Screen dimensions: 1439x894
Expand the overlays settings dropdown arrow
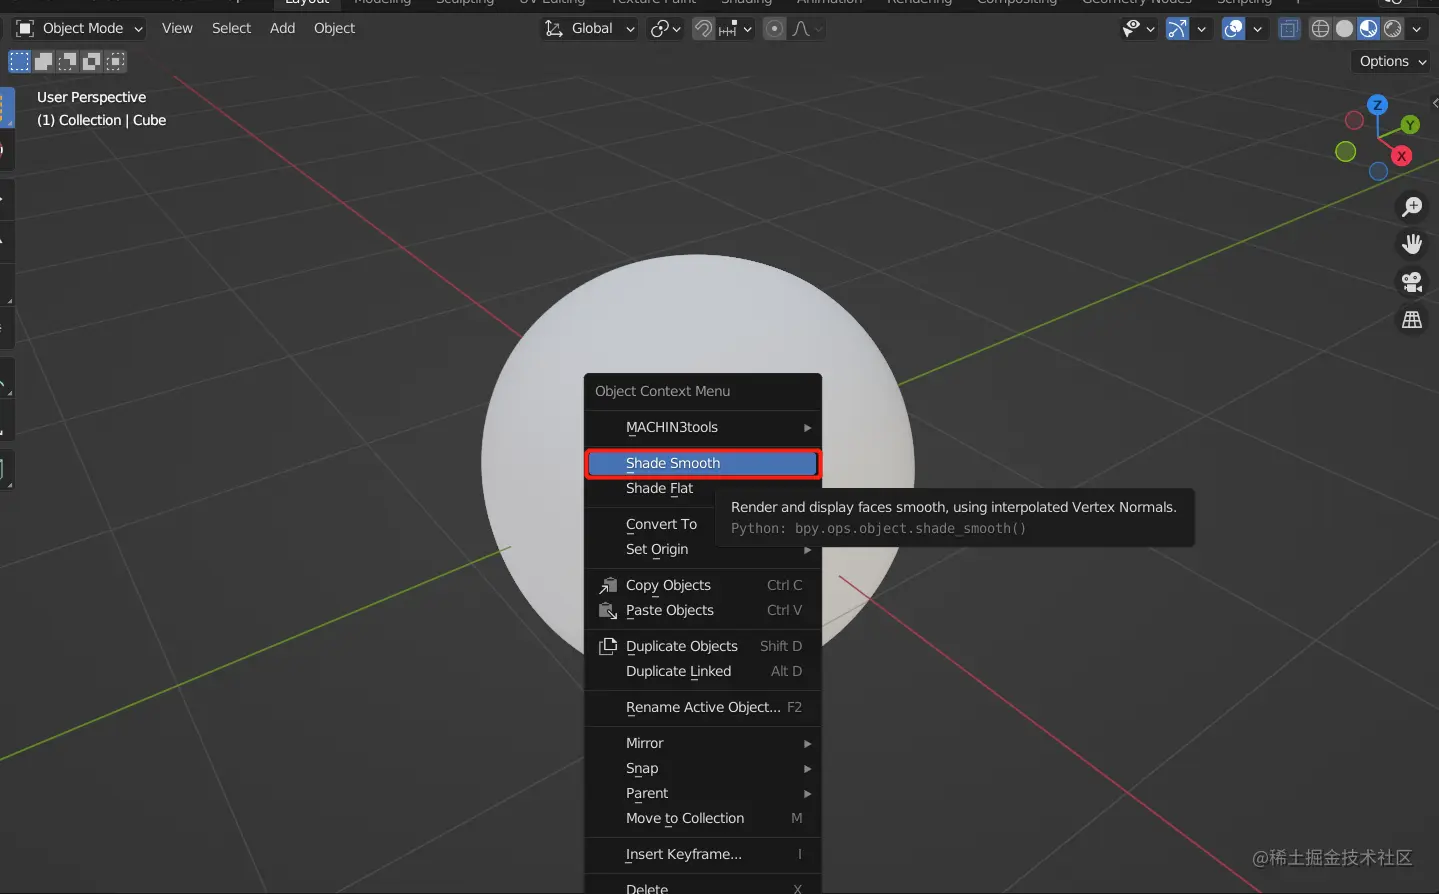point(1258,29)
